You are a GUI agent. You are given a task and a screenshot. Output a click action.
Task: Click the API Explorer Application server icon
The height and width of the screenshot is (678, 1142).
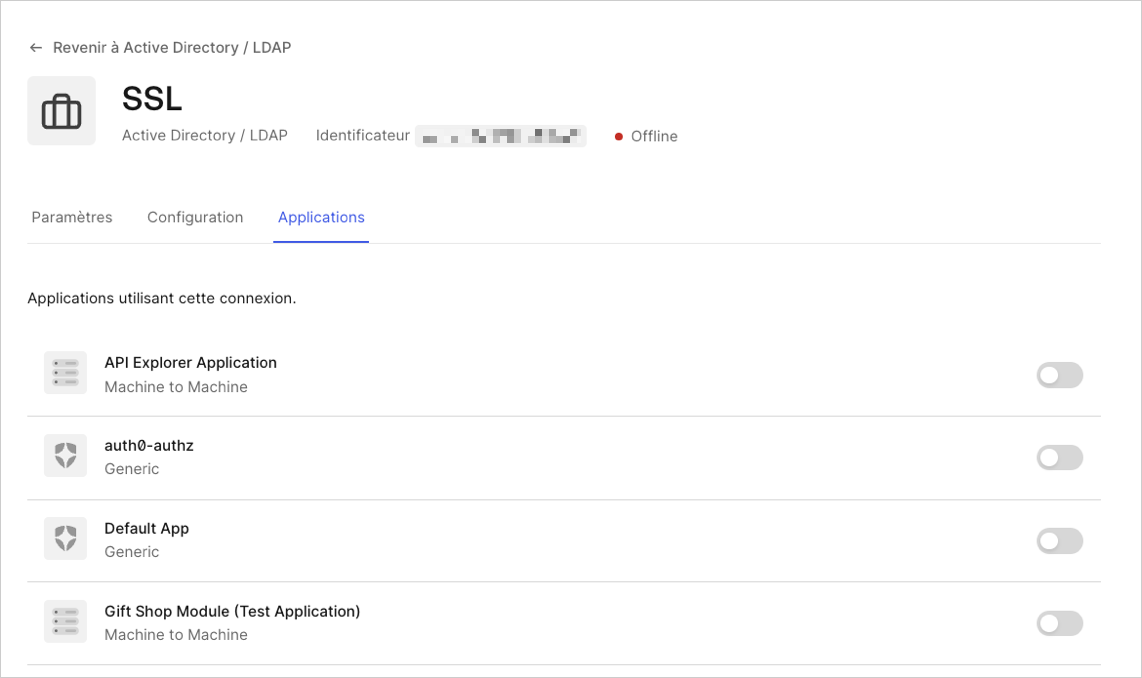(x=64, y=372)
